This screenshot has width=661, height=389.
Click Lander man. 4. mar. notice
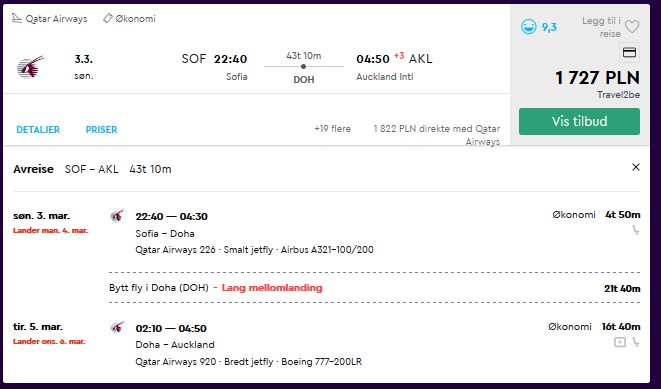pyautogui.click(x=51, y=230)
